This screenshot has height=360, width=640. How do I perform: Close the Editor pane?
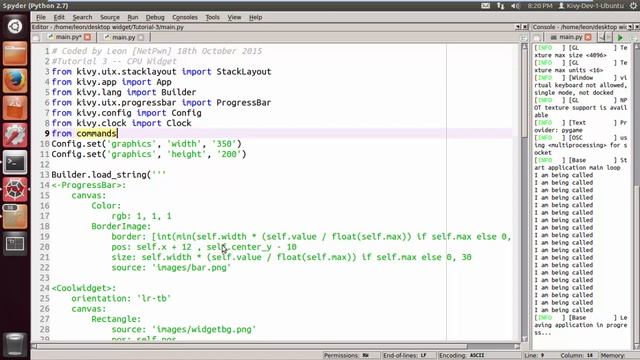coord(524,27)
